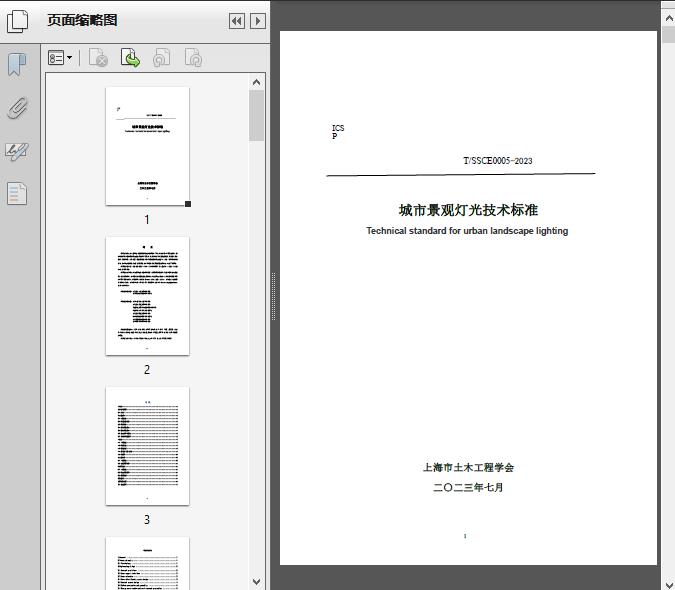The height and width of the screenshot is (590, 675).
Task: Rotate pages counterclockwise
Action: click(161, 58)
